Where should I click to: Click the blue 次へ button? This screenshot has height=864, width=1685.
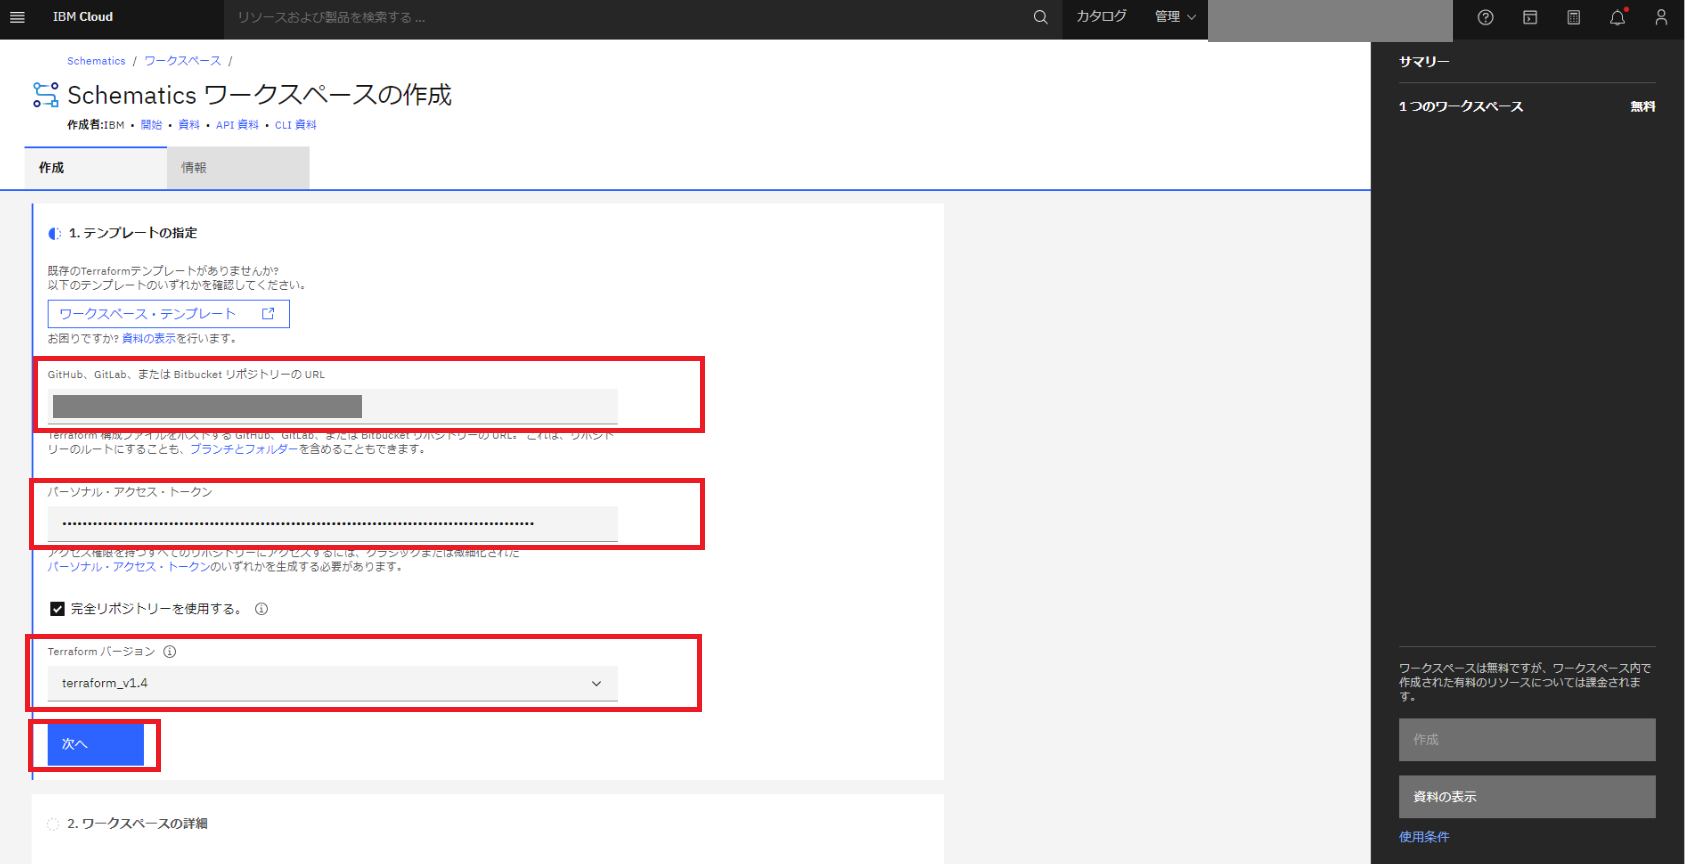[95, 744]
